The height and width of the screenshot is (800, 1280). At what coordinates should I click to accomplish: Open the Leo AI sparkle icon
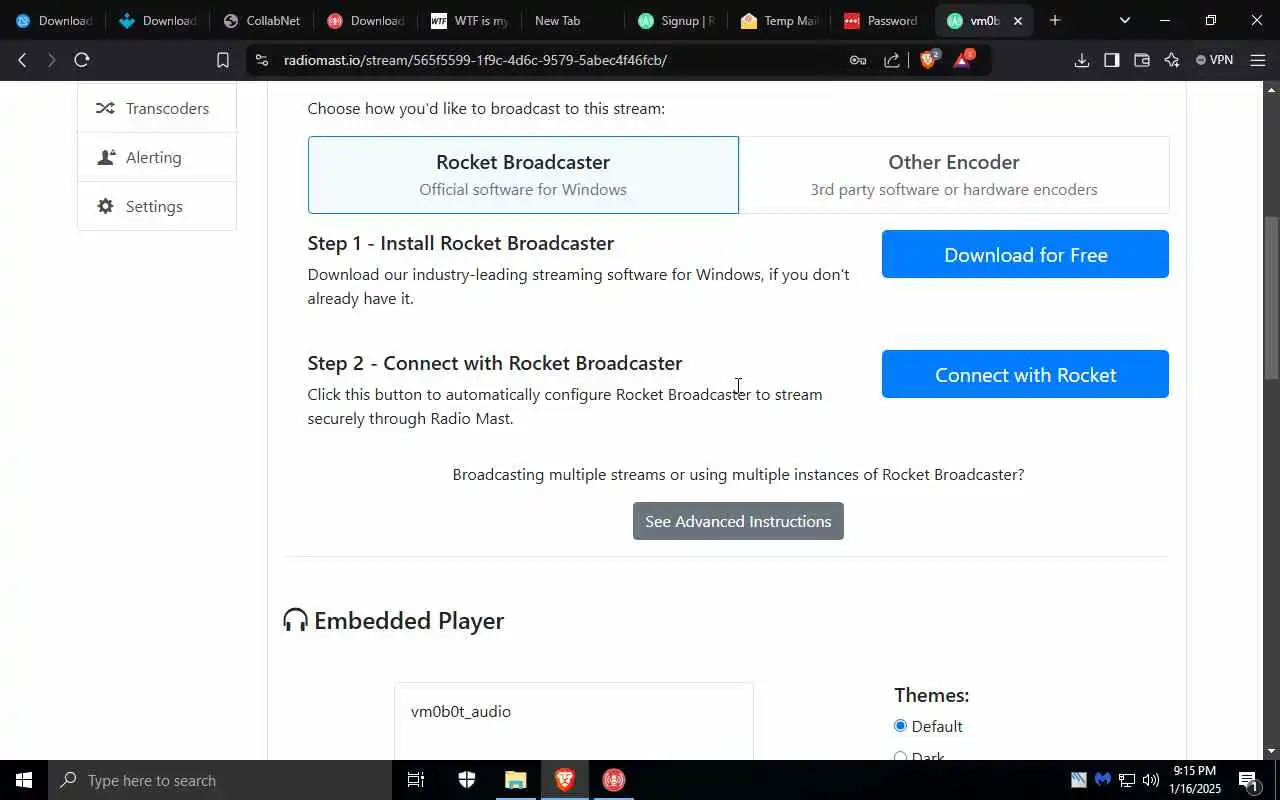tap(1172, 60)
